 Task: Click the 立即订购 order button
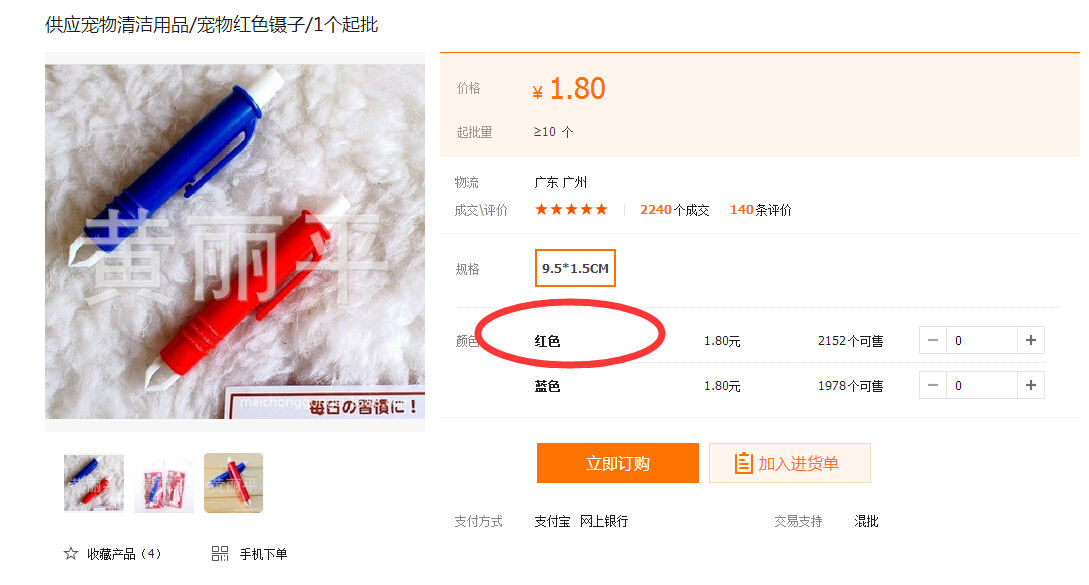617,463
